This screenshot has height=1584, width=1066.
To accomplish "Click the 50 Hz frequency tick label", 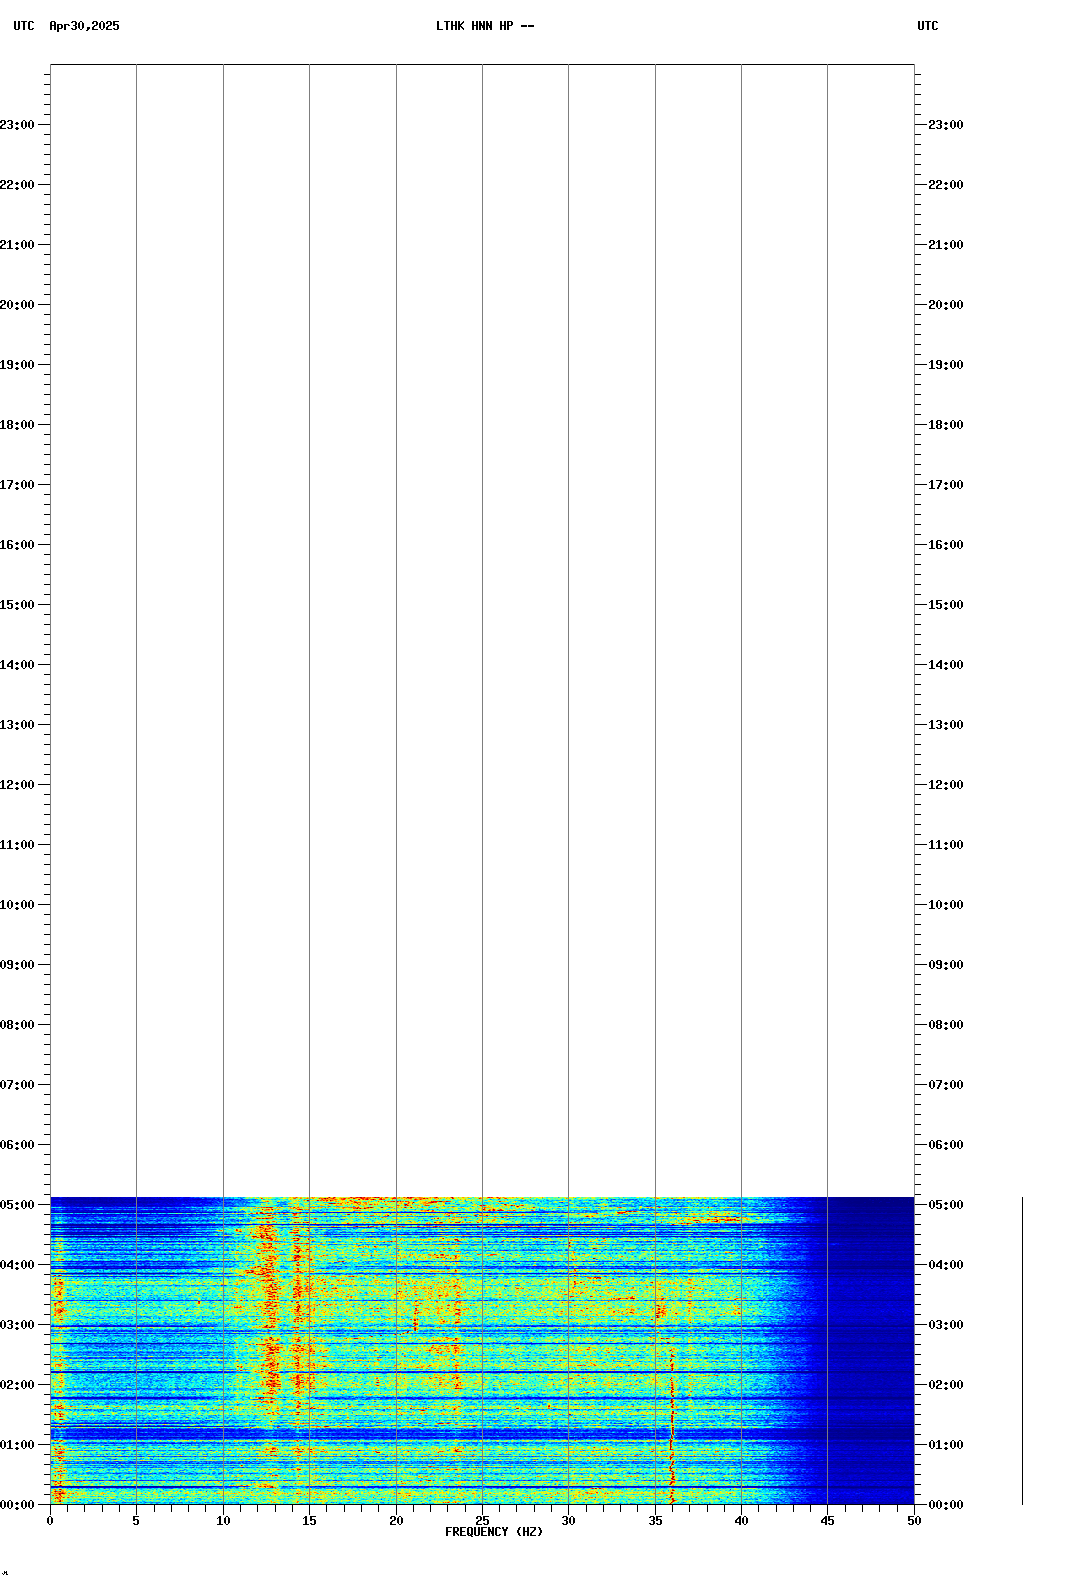I will click(914, 1521).
